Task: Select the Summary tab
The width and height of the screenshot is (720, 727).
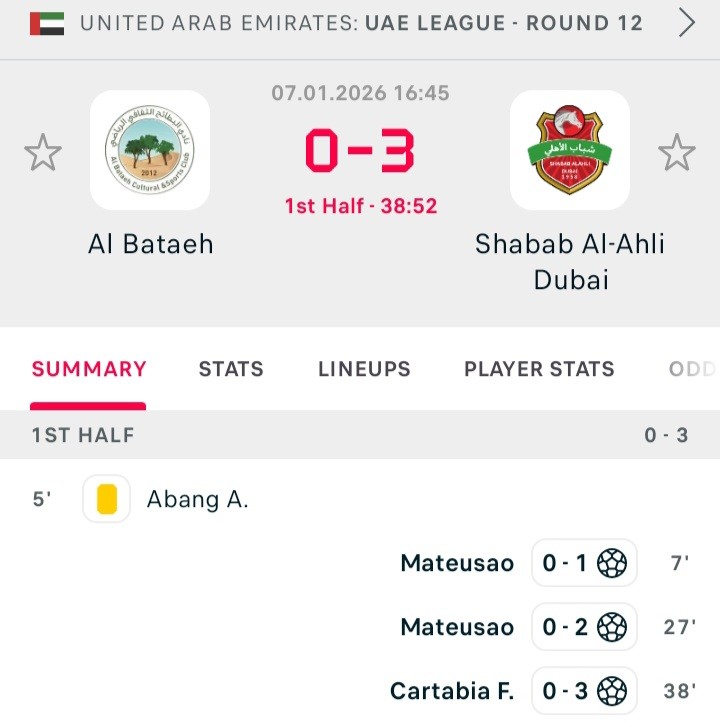Action: 89,369
